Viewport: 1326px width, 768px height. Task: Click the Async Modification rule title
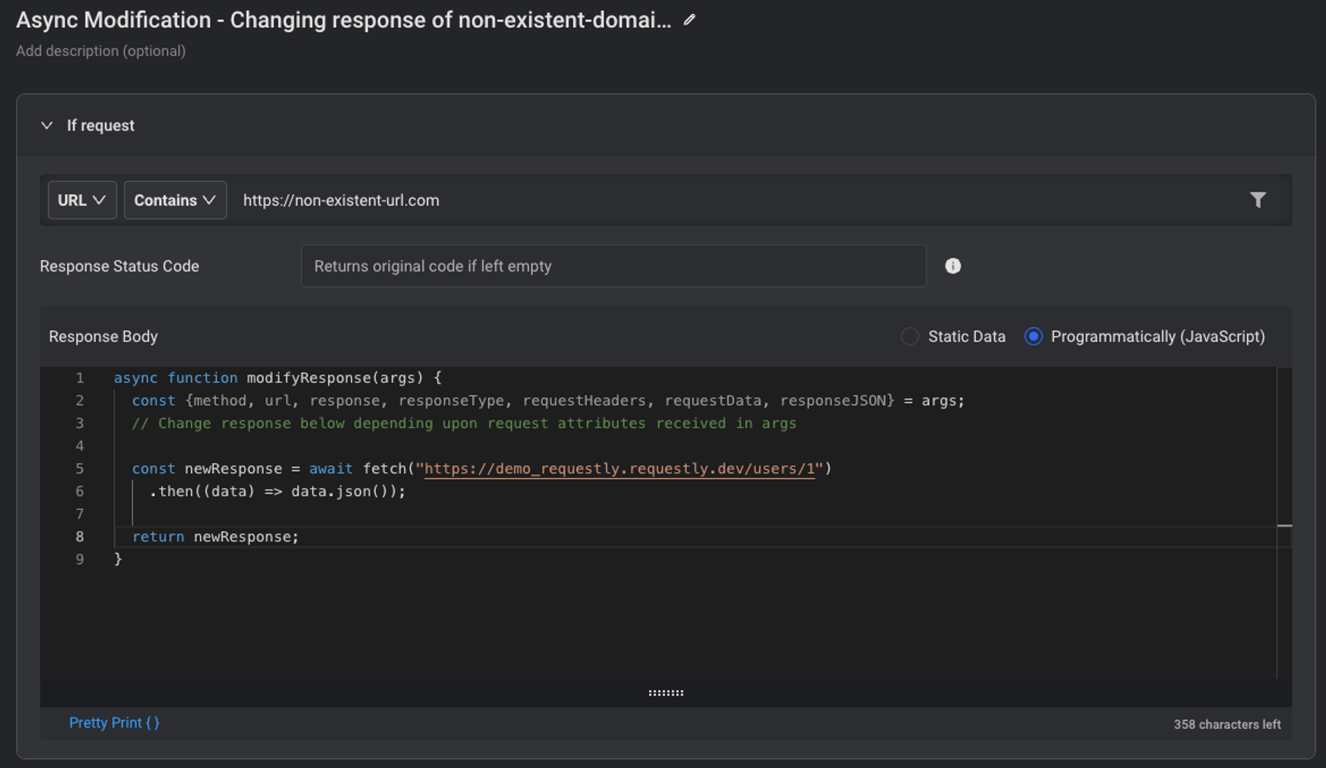pos(340,19)
